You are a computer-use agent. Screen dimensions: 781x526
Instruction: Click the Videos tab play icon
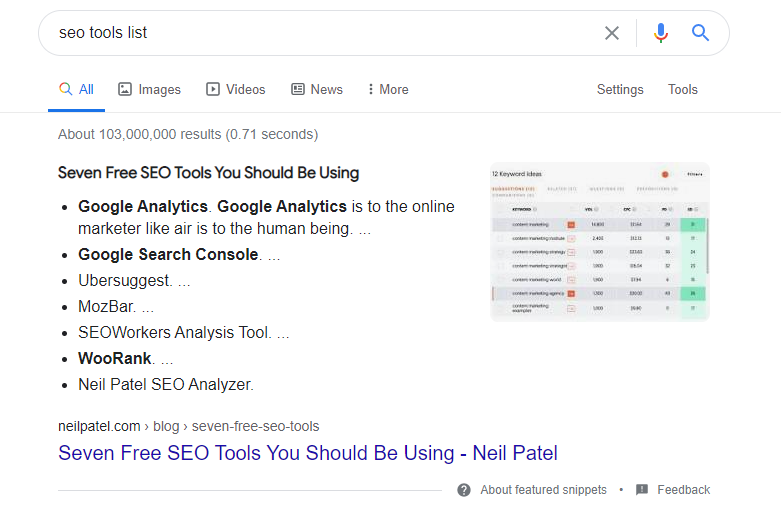tap(213, 89)
